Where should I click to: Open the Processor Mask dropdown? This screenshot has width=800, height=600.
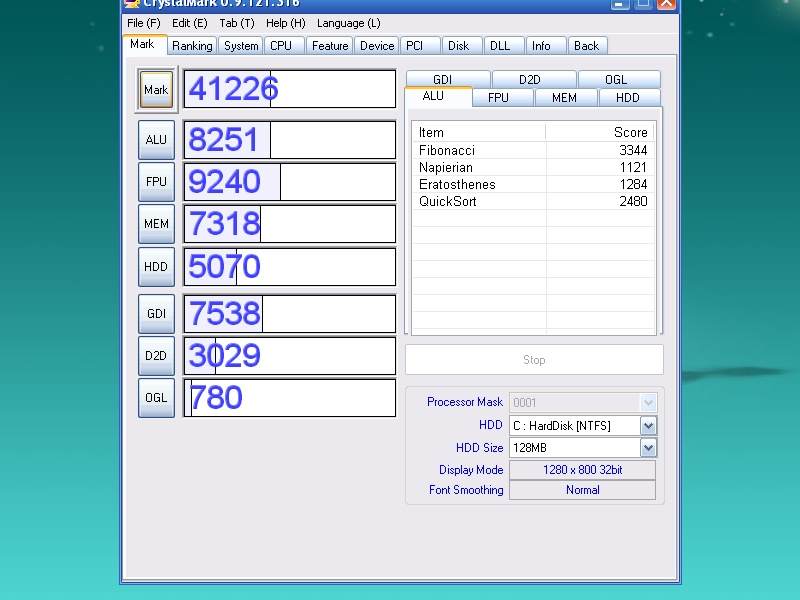pyautogui.click(x=648, y=403)
